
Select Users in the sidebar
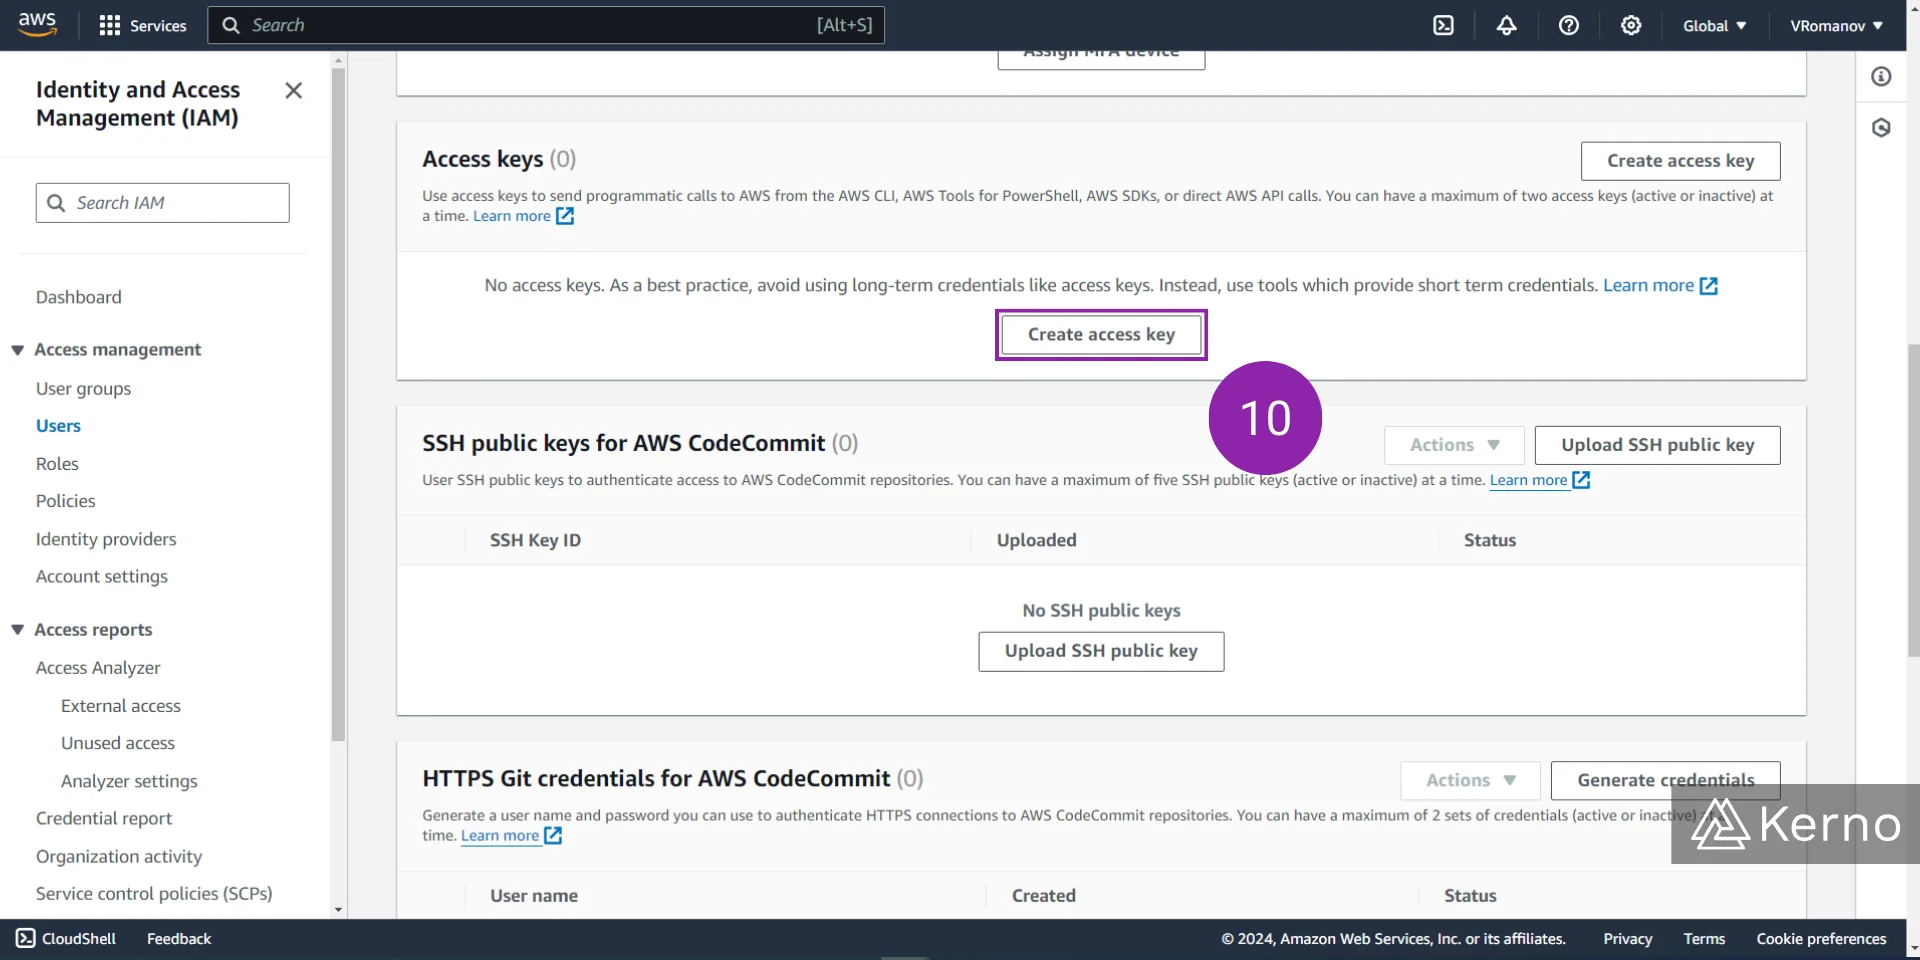[x=58, y=426]
